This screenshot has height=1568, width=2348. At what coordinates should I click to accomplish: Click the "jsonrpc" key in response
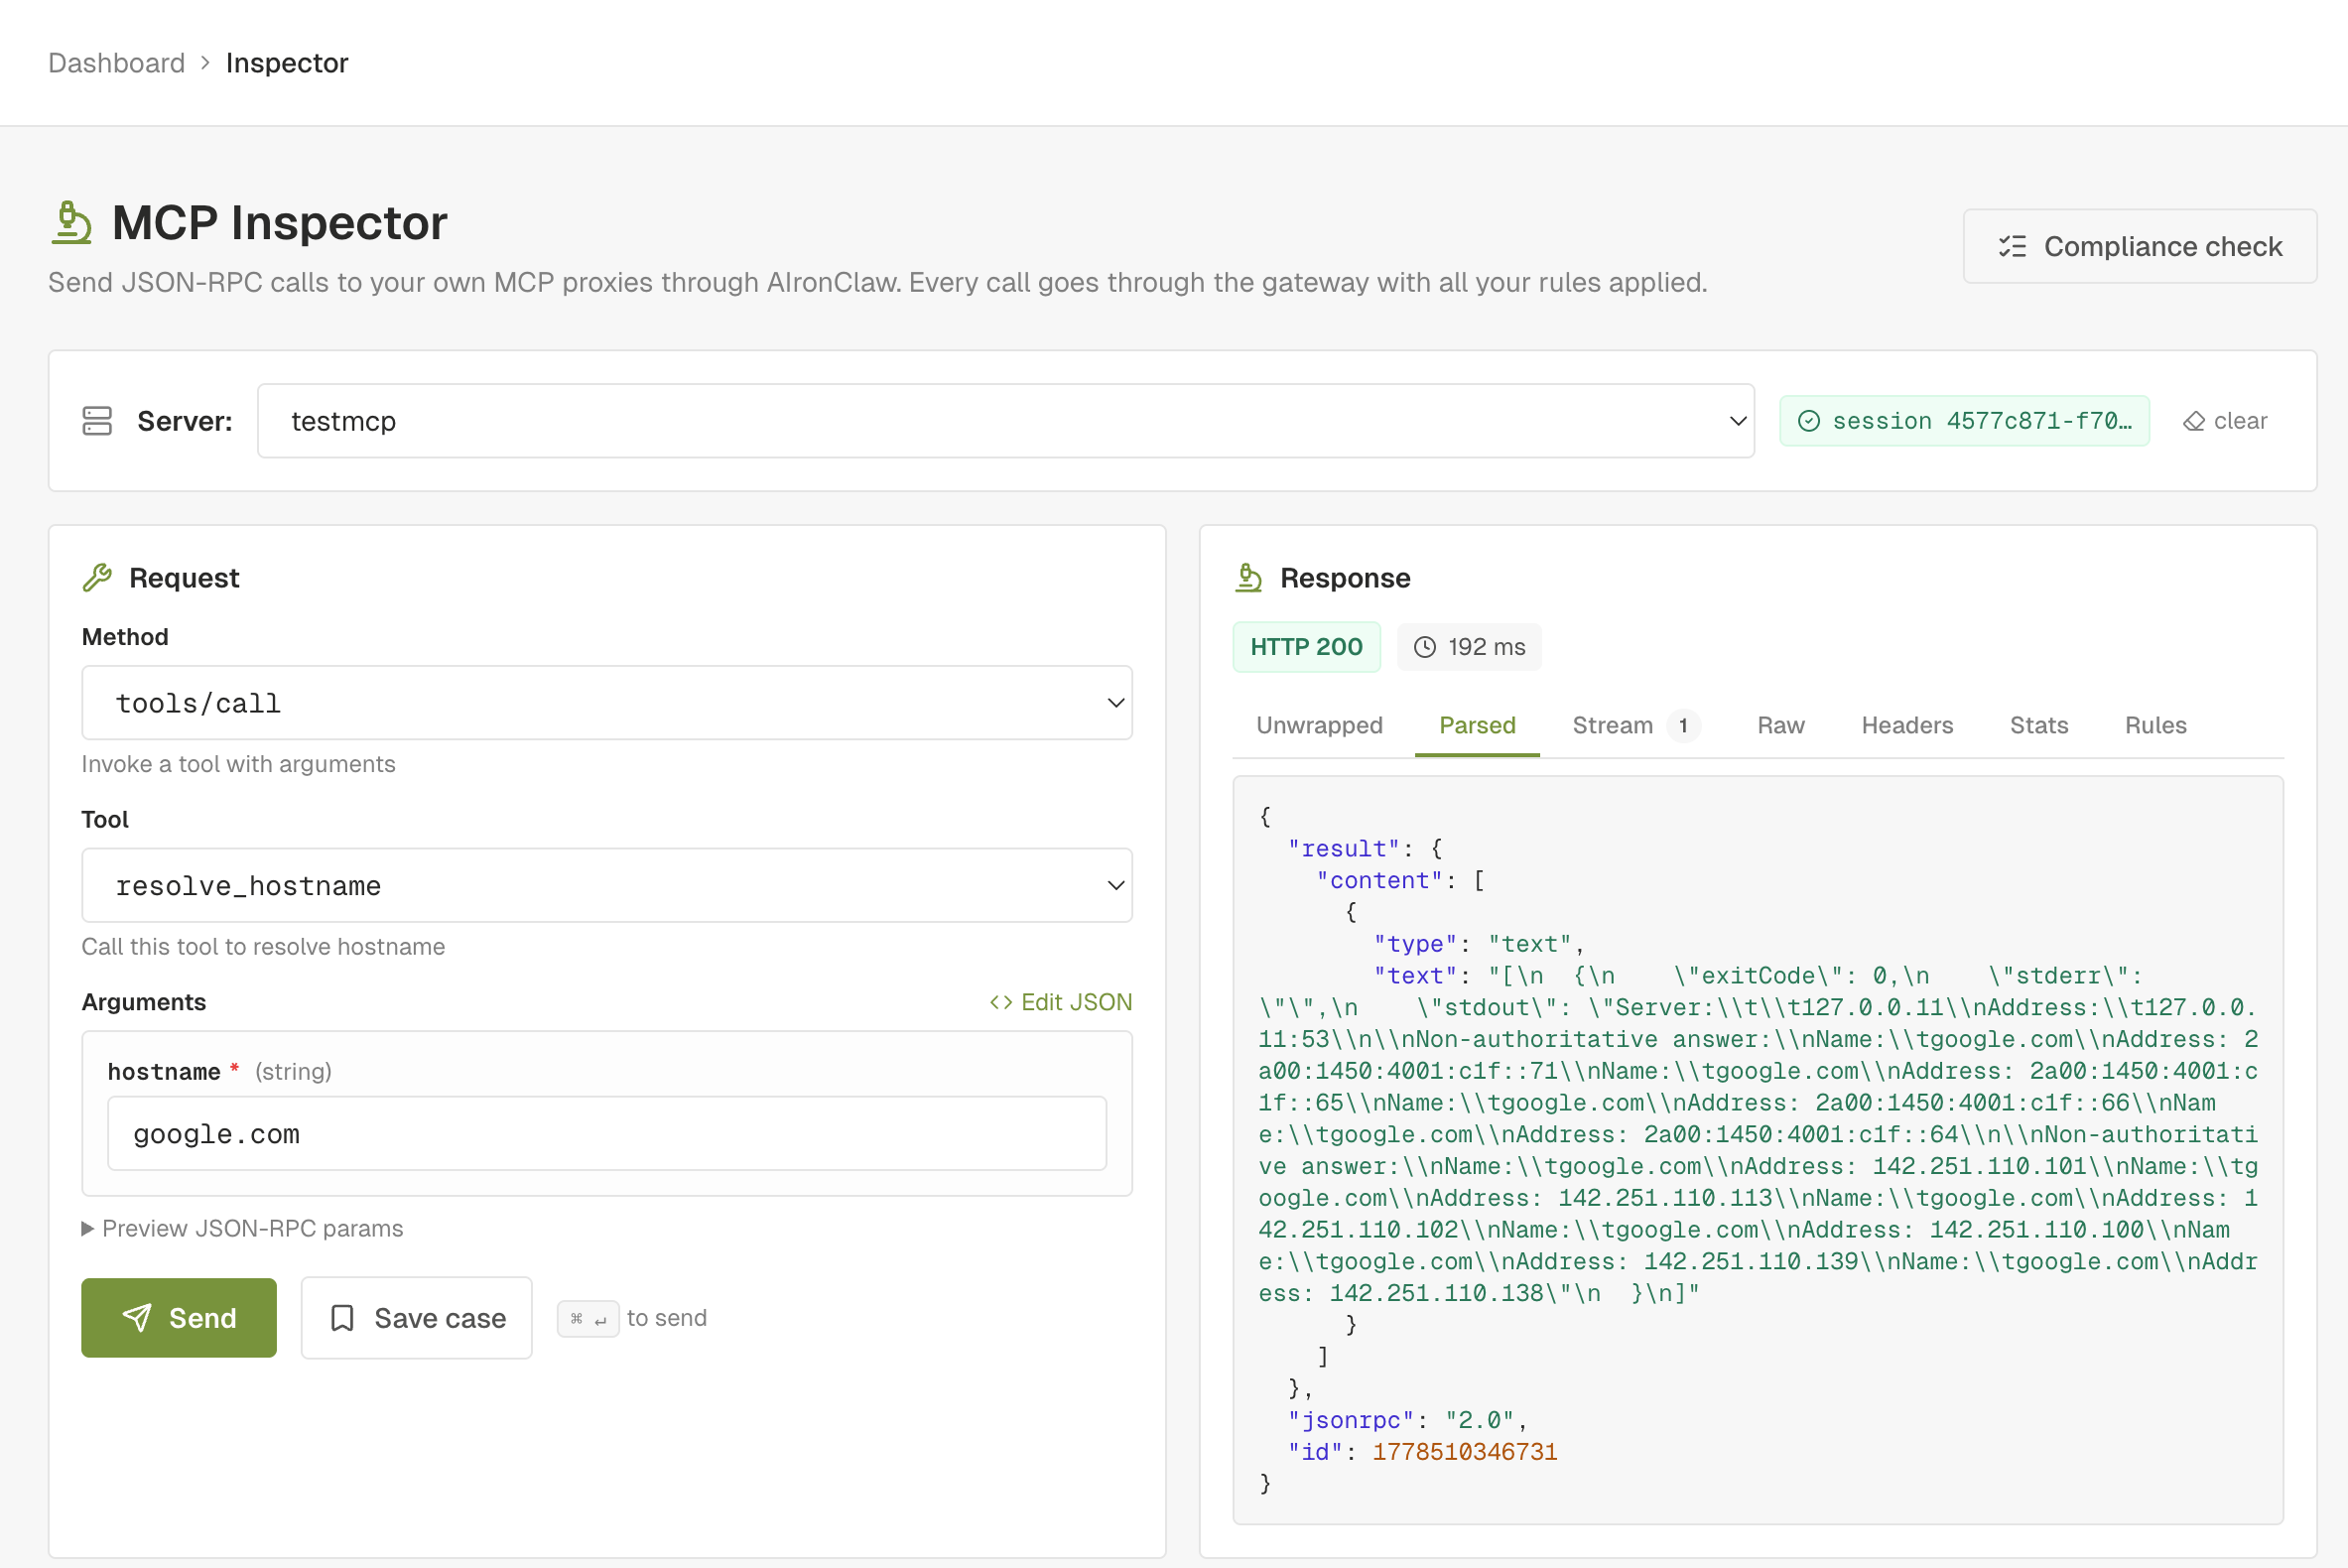(x=1350, y=1420)
